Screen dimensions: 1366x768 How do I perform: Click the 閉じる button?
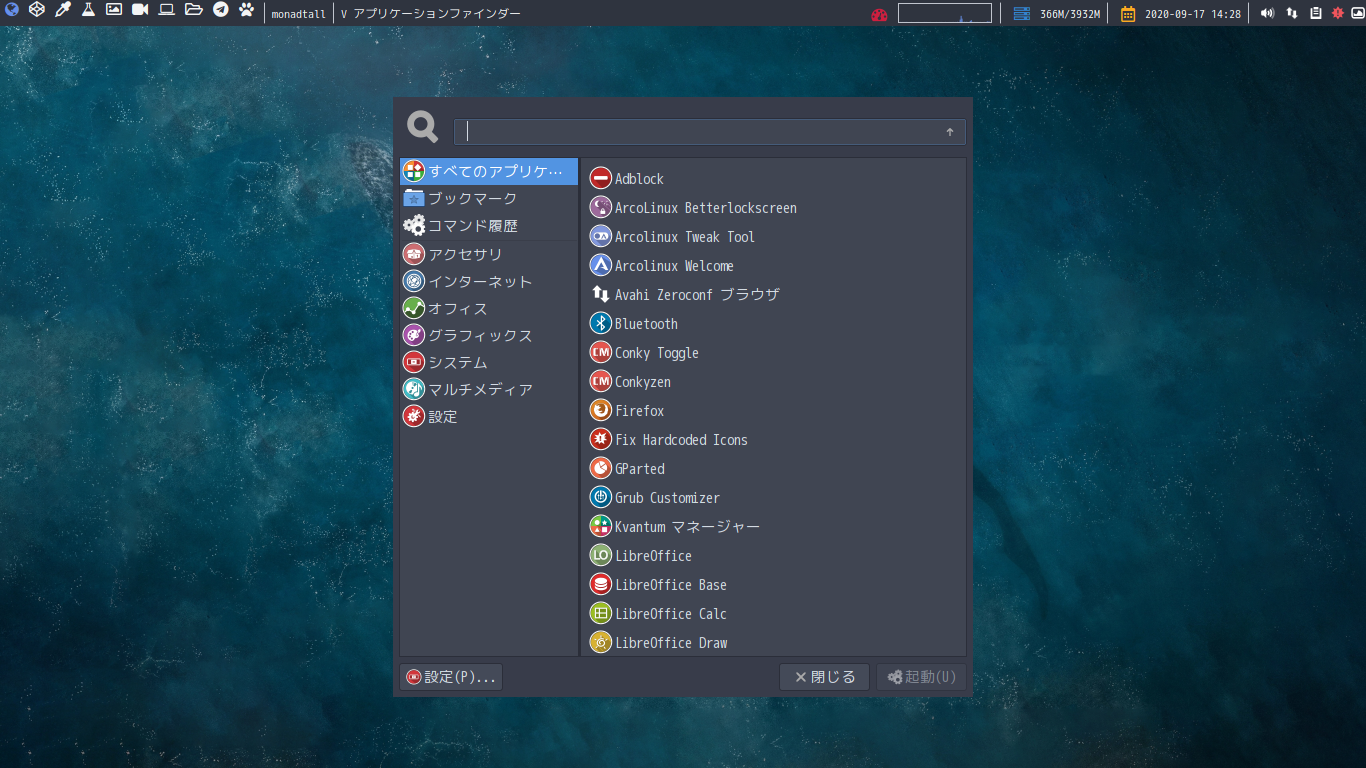pyautogui.click(x=824, y=677)
